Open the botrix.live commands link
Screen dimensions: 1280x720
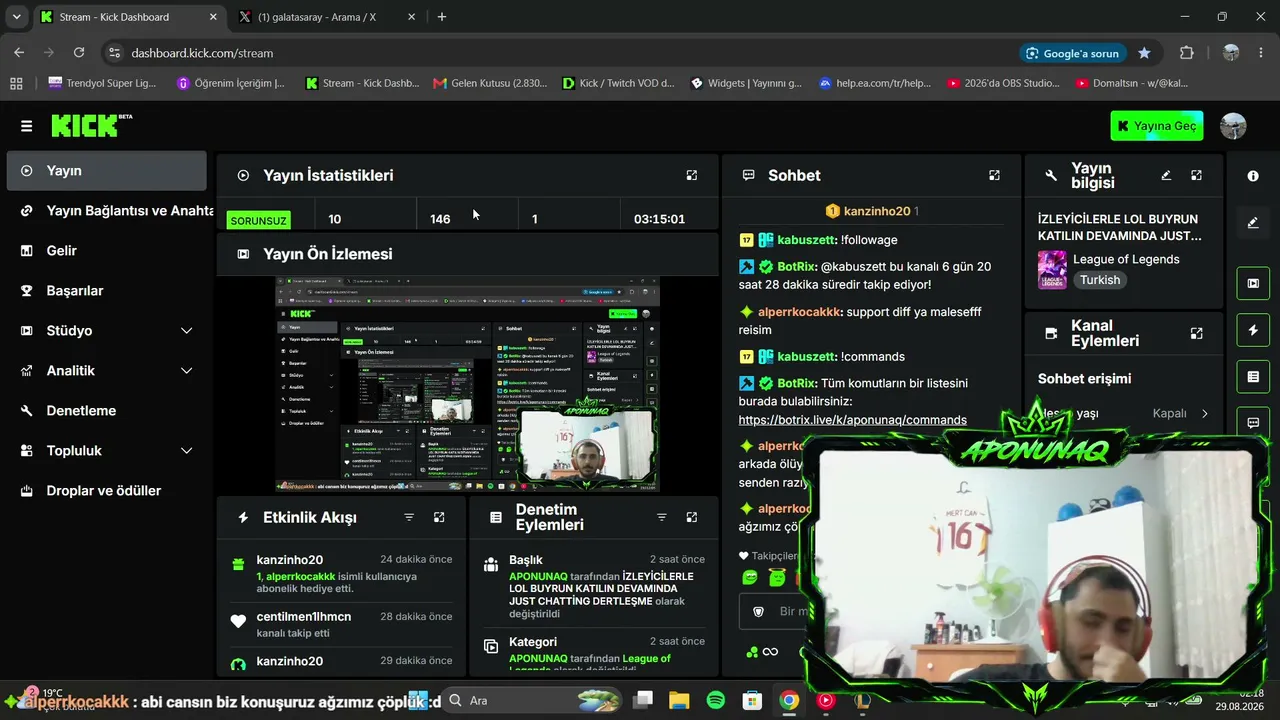click(x=853, y=420)
